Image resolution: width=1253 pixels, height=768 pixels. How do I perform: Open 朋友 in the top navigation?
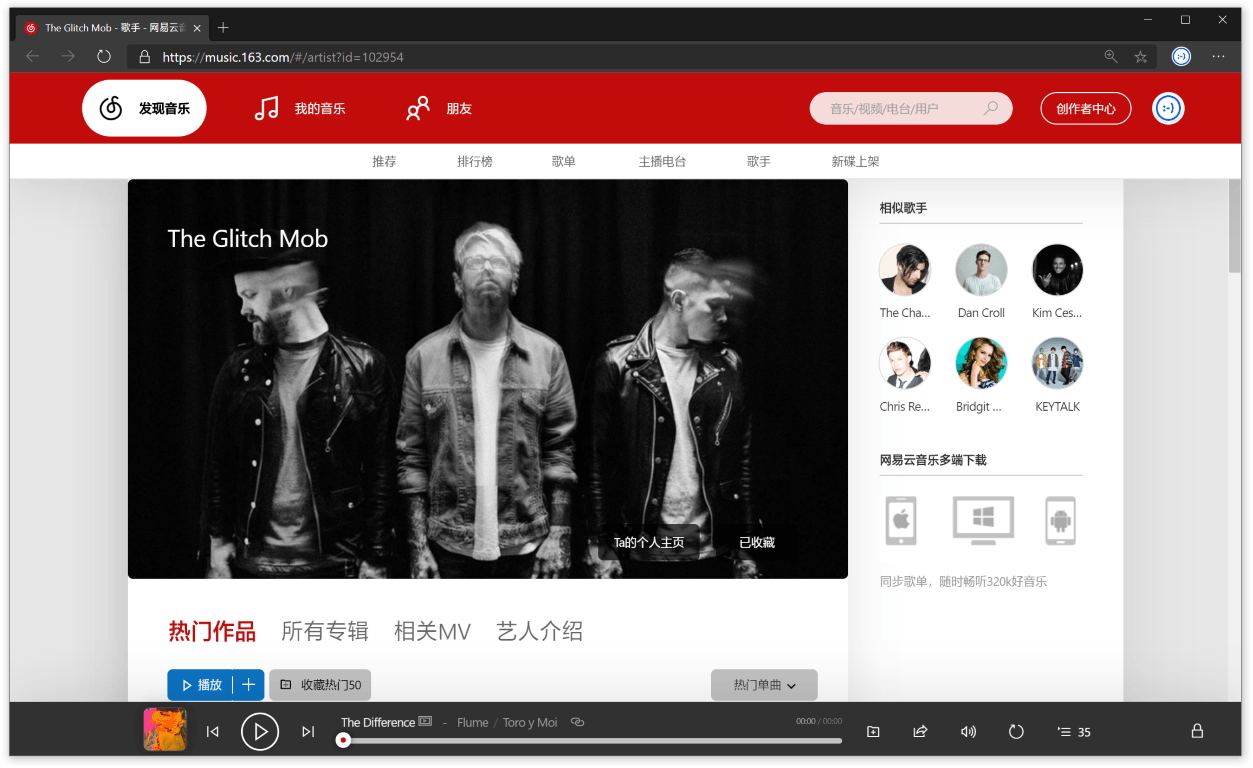click(x=438, y=108)
